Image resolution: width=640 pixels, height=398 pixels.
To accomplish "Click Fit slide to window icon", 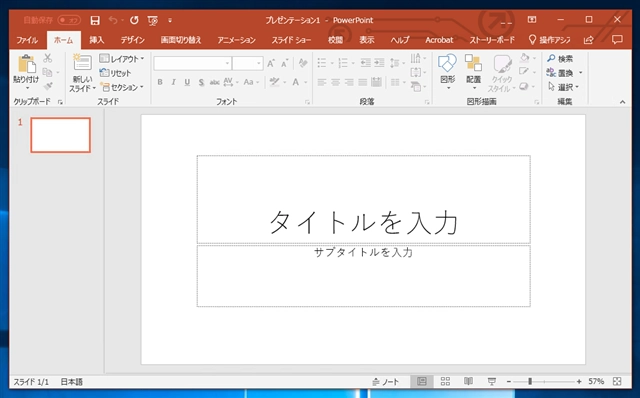I will [617, 381].
